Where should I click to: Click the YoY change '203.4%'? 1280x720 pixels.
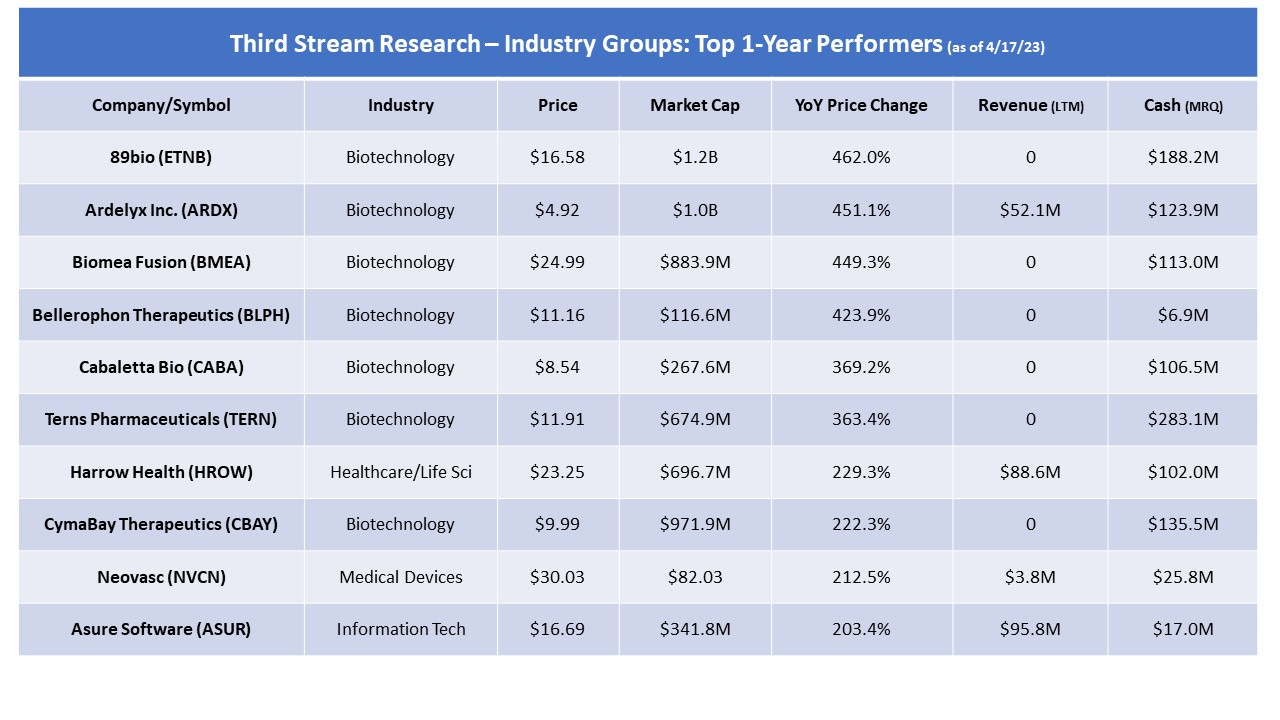pyautogui.click(x=861, y=629)
